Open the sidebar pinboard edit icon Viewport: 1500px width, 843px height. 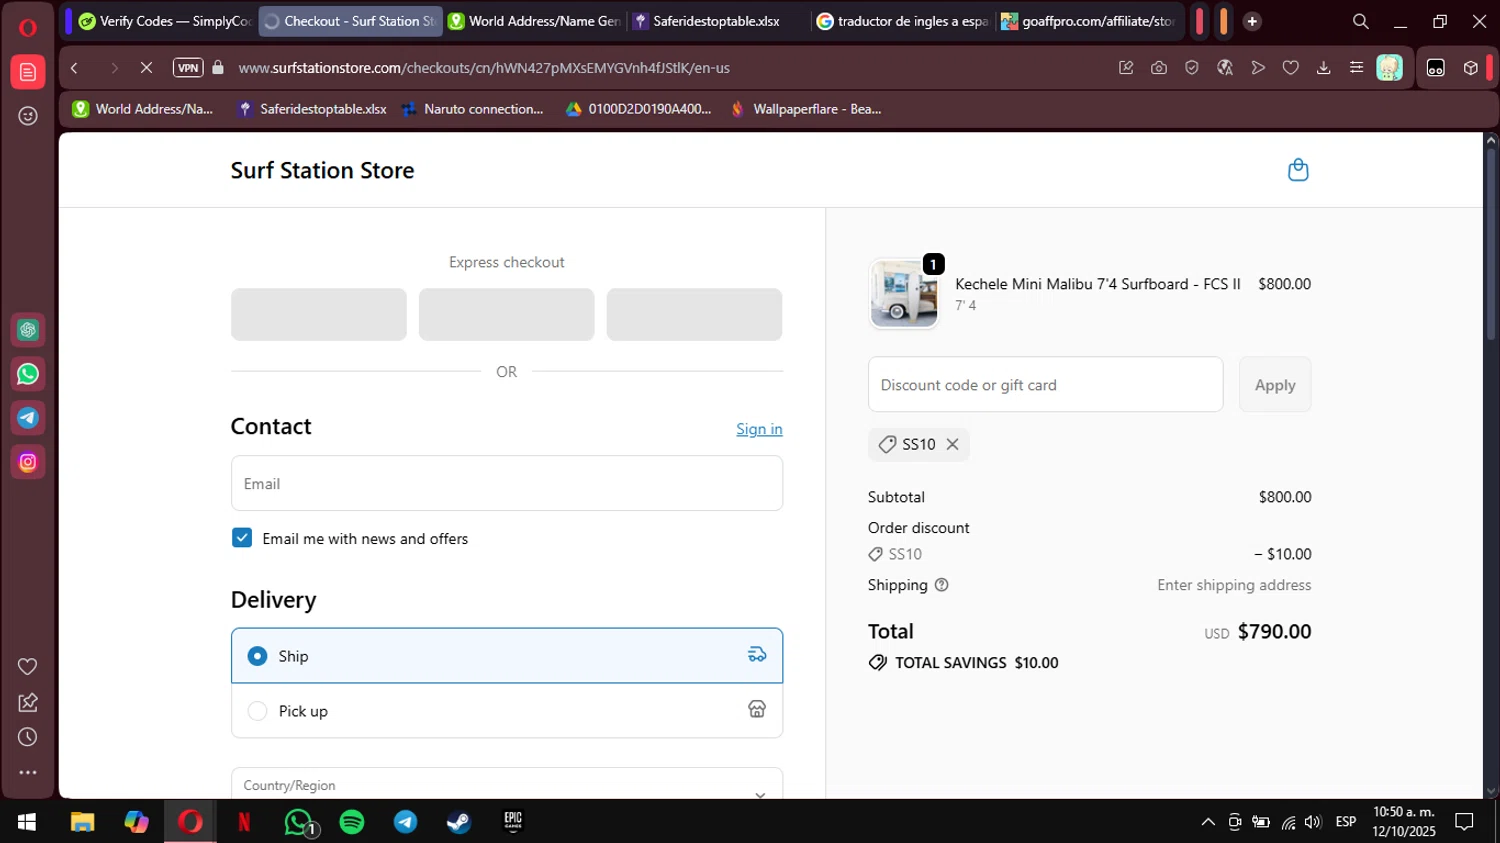[x=28, y=702]
